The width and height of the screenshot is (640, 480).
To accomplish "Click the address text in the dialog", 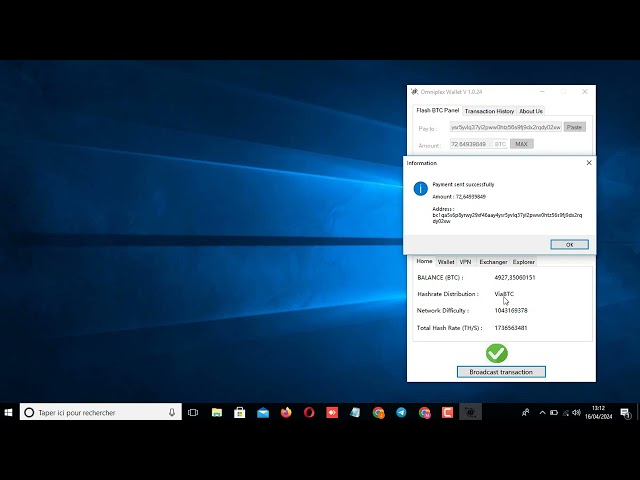I will 507,218.
